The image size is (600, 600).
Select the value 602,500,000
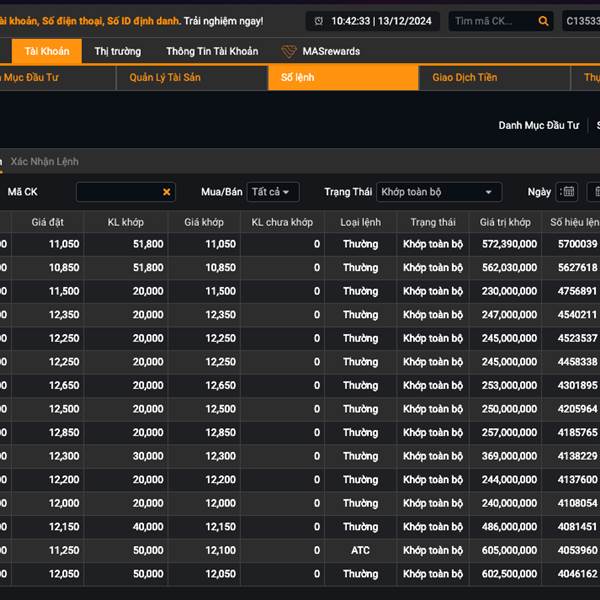tap(509, 574)
